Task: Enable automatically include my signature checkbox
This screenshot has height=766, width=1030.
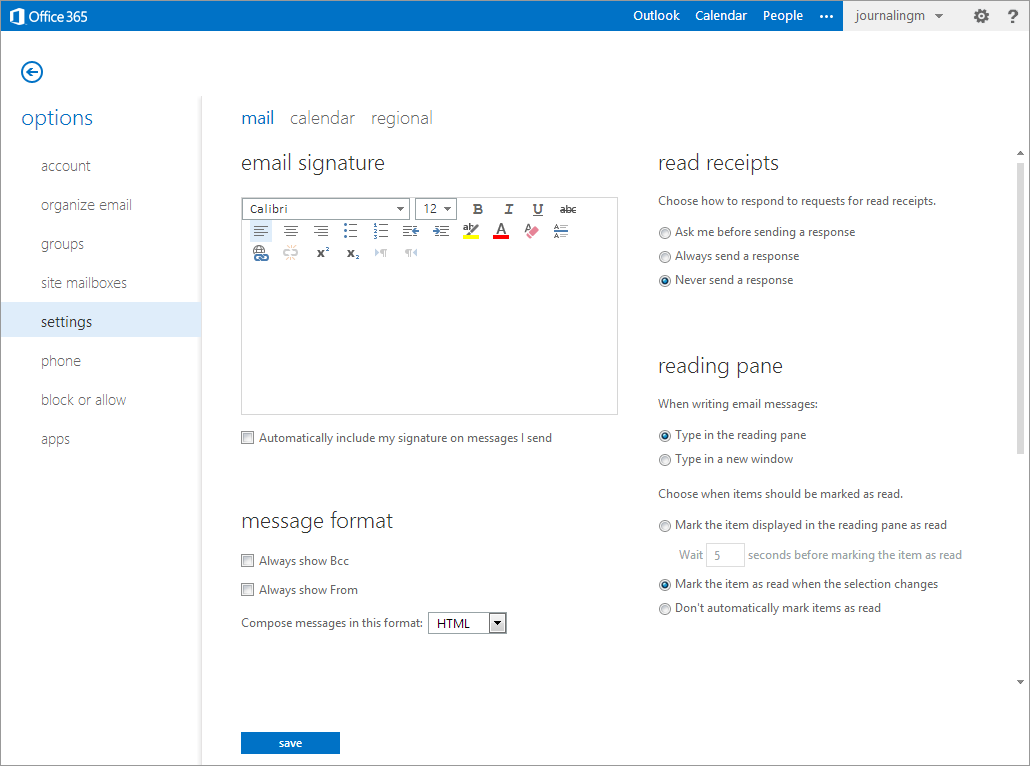Action: (x=248, y=438)
